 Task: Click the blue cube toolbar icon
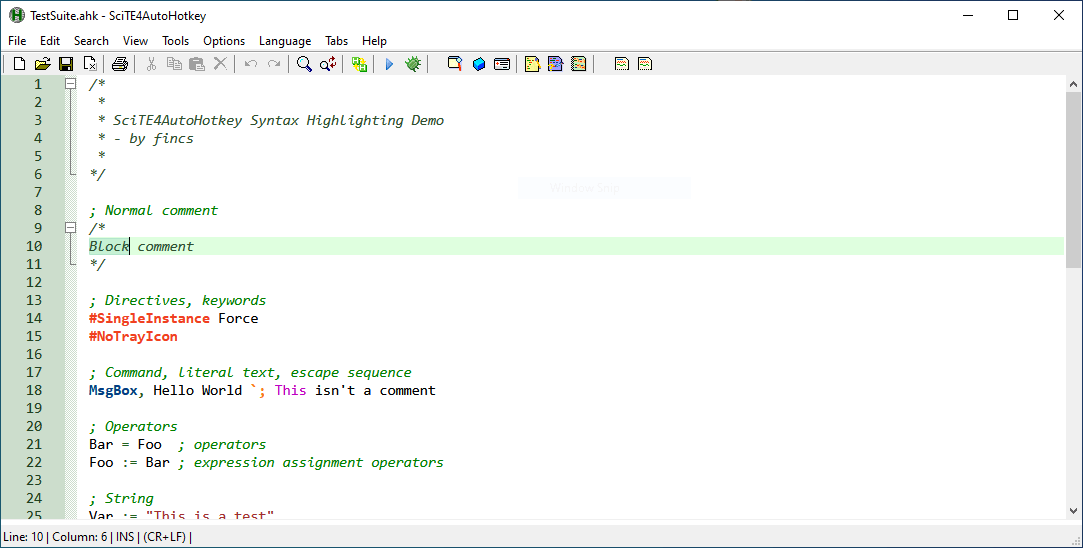tap(479, 64)
